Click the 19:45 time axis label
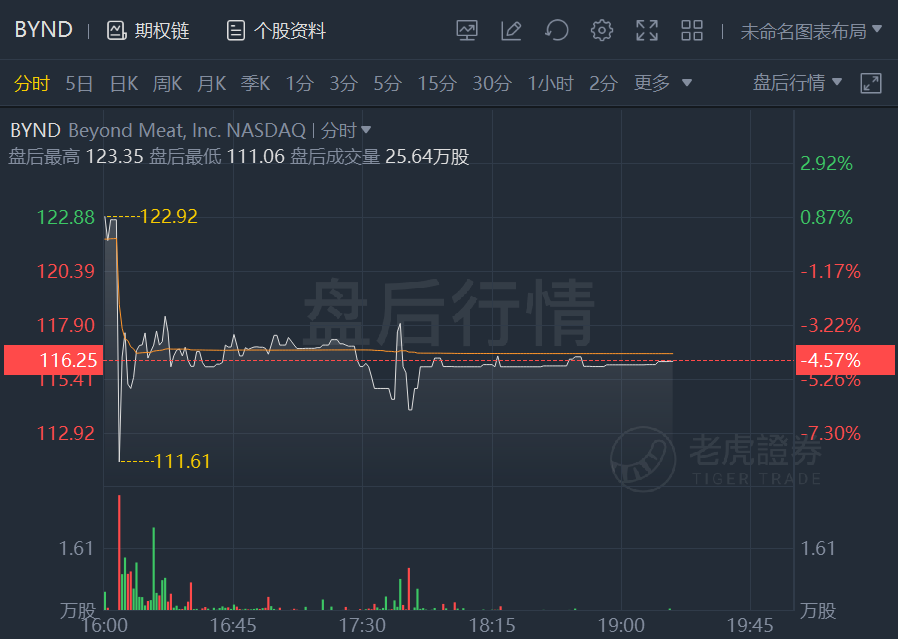 [x=750, y=625]
